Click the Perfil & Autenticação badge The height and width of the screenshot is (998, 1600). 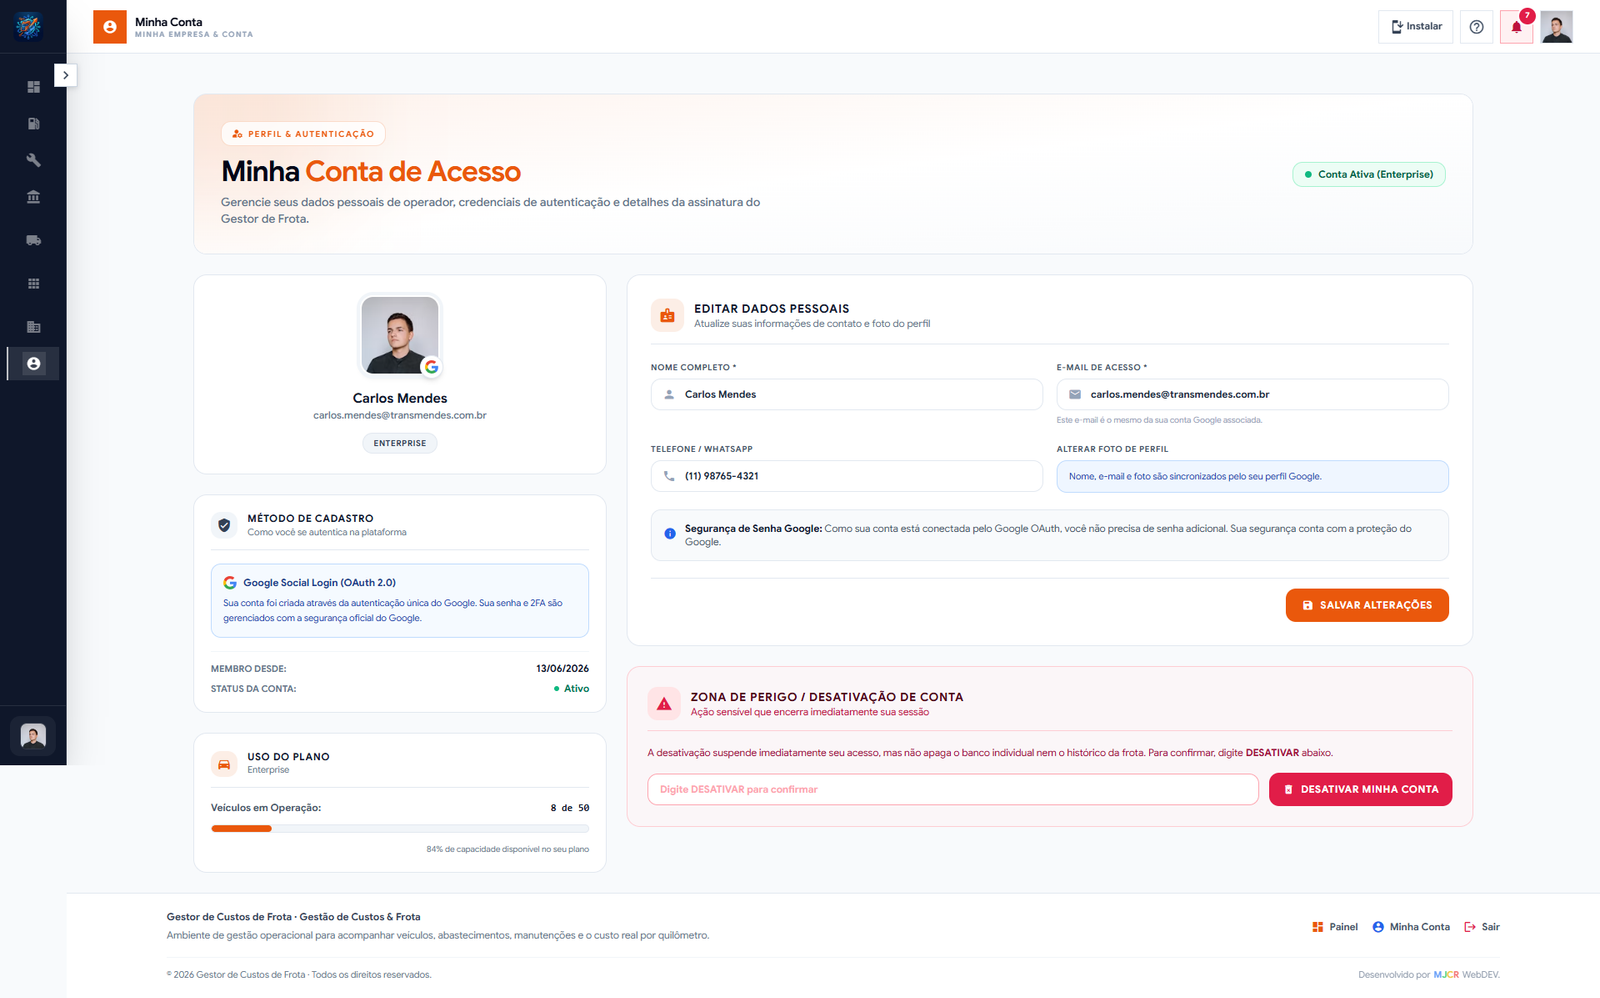click(303, 134)
